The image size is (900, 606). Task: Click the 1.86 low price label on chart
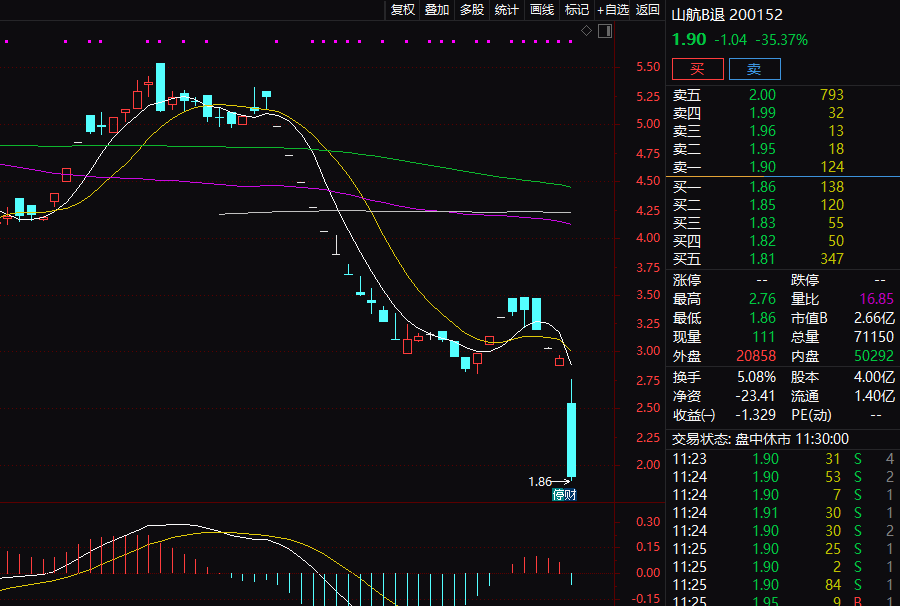(x=540, y=481)
